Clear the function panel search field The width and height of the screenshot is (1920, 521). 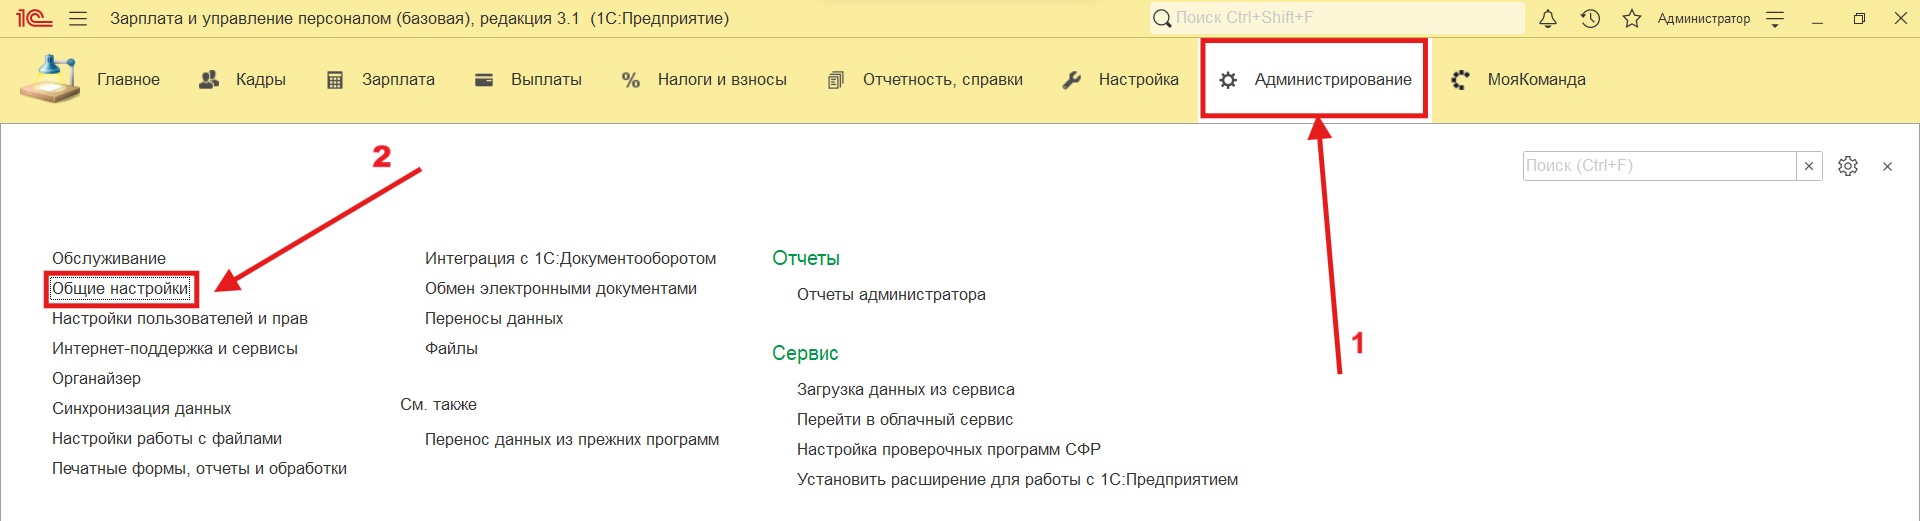1809,166
